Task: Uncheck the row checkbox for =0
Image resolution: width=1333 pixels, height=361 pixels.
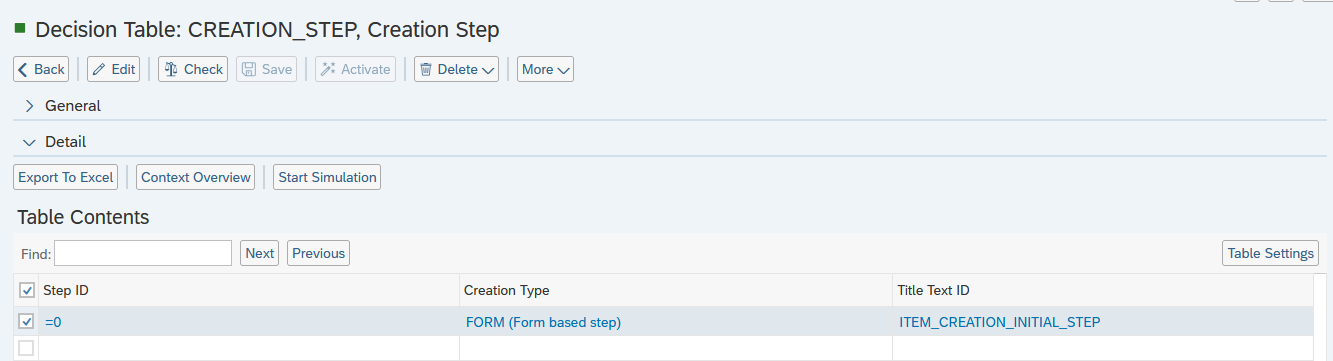Action: click(x=27, y=321)
